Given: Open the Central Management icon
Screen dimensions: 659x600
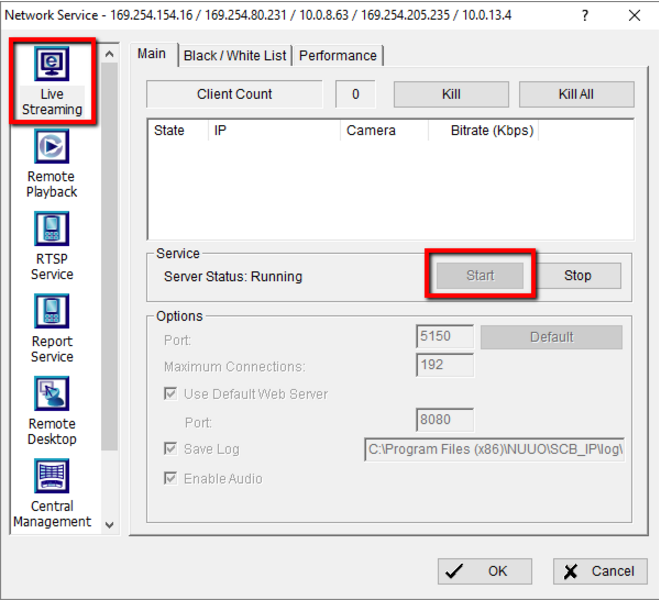Looking at the screenshot, I should (x=51, y=478).
